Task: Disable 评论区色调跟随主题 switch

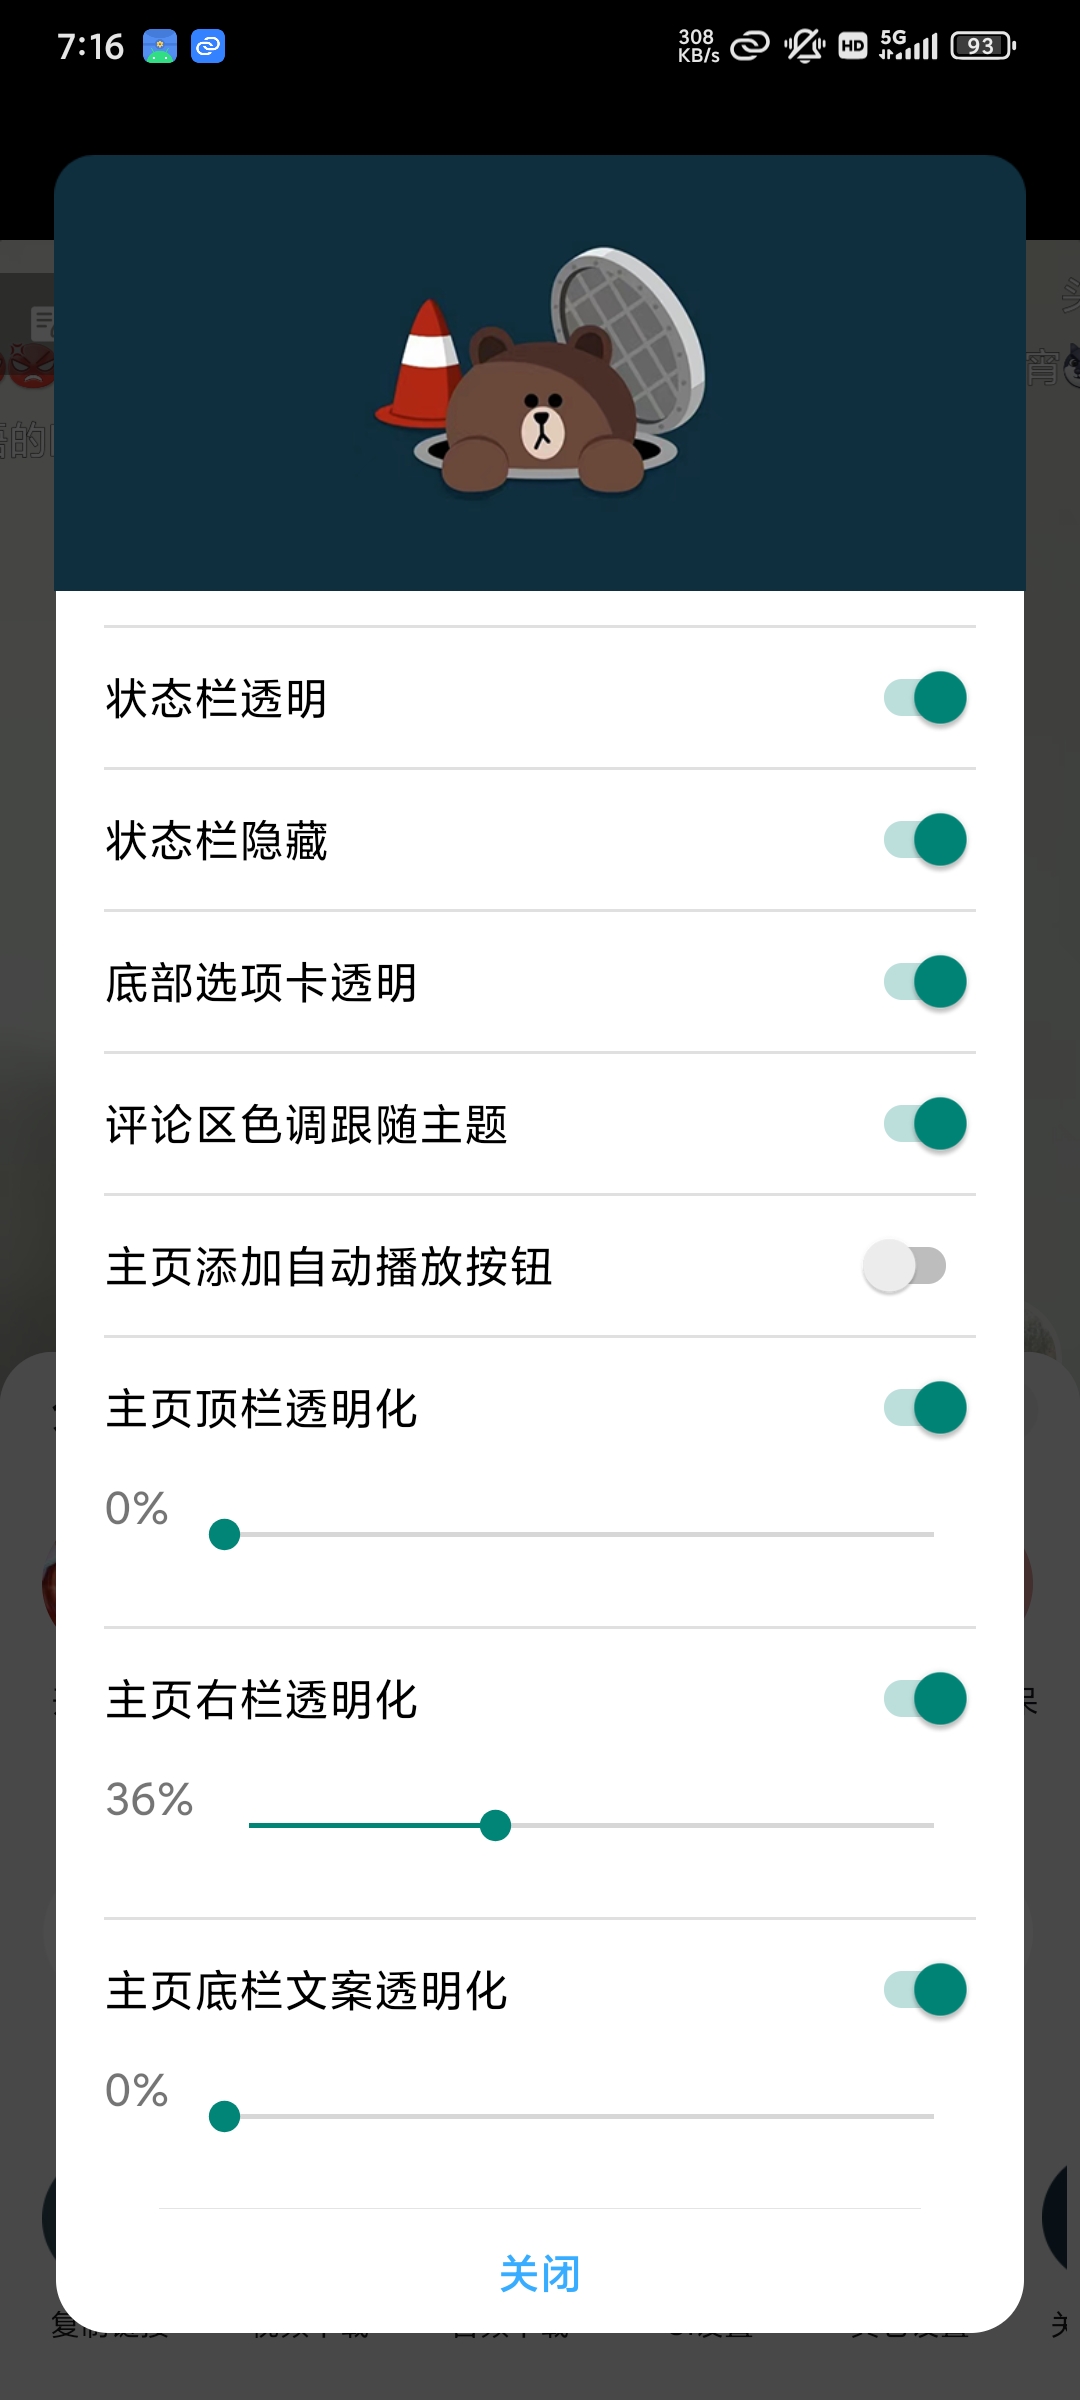Action: [x=925, y=1124]
